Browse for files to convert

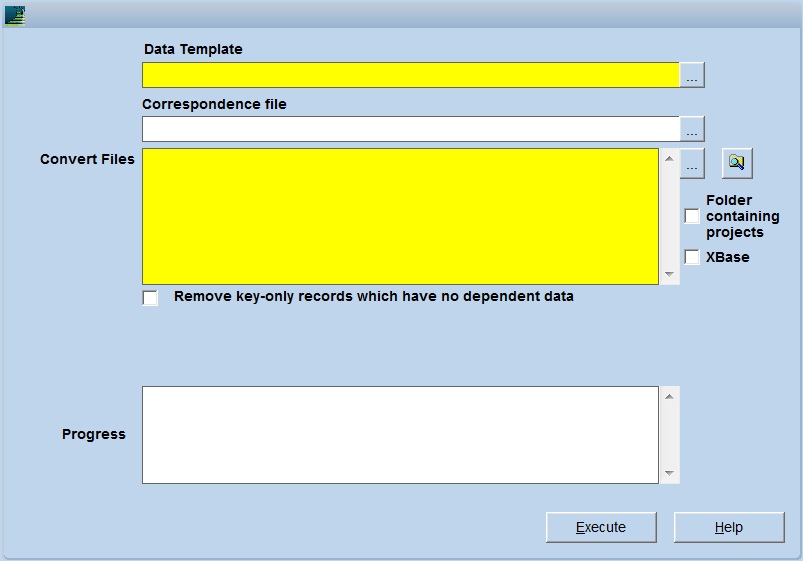(x=692, y=163)
